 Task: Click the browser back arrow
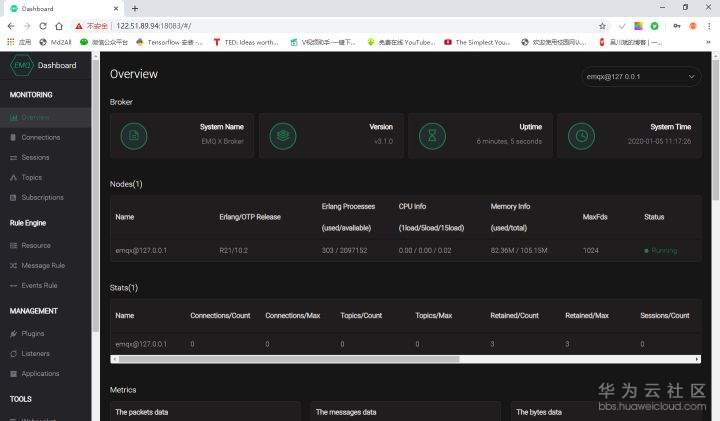click(11, 26)
